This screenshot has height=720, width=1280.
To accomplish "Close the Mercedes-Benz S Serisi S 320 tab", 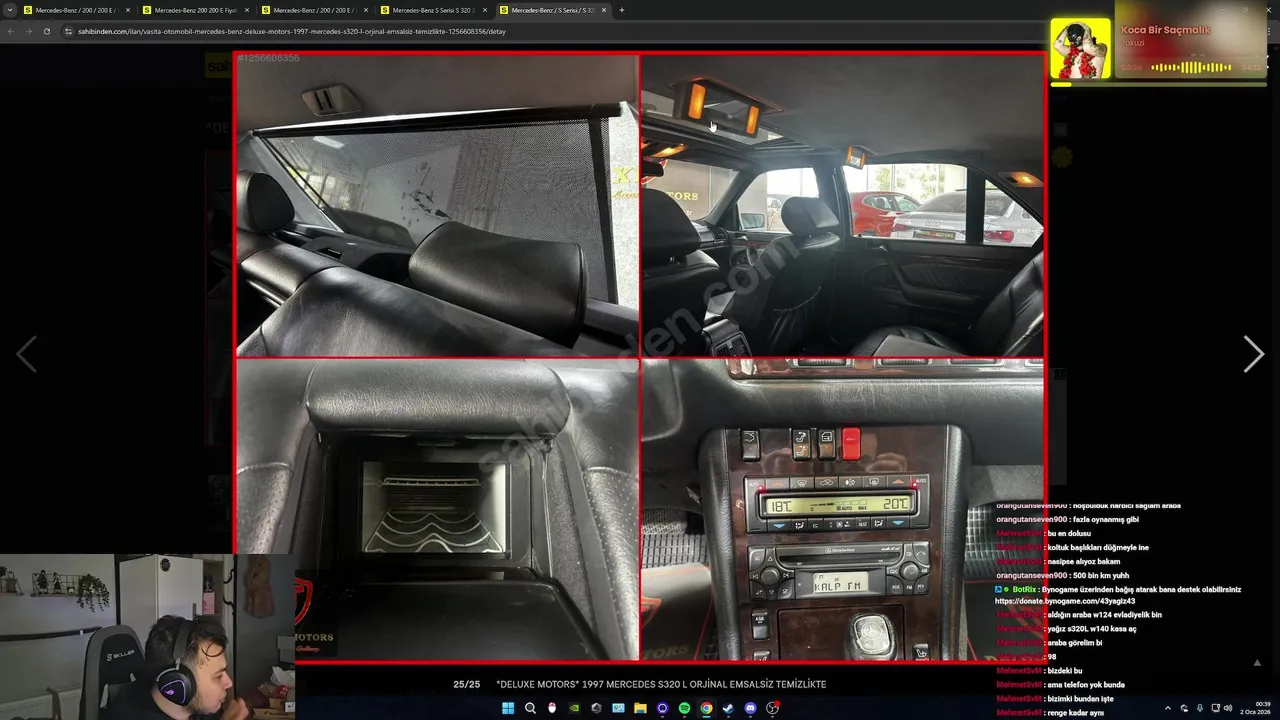I will [485, 10].
